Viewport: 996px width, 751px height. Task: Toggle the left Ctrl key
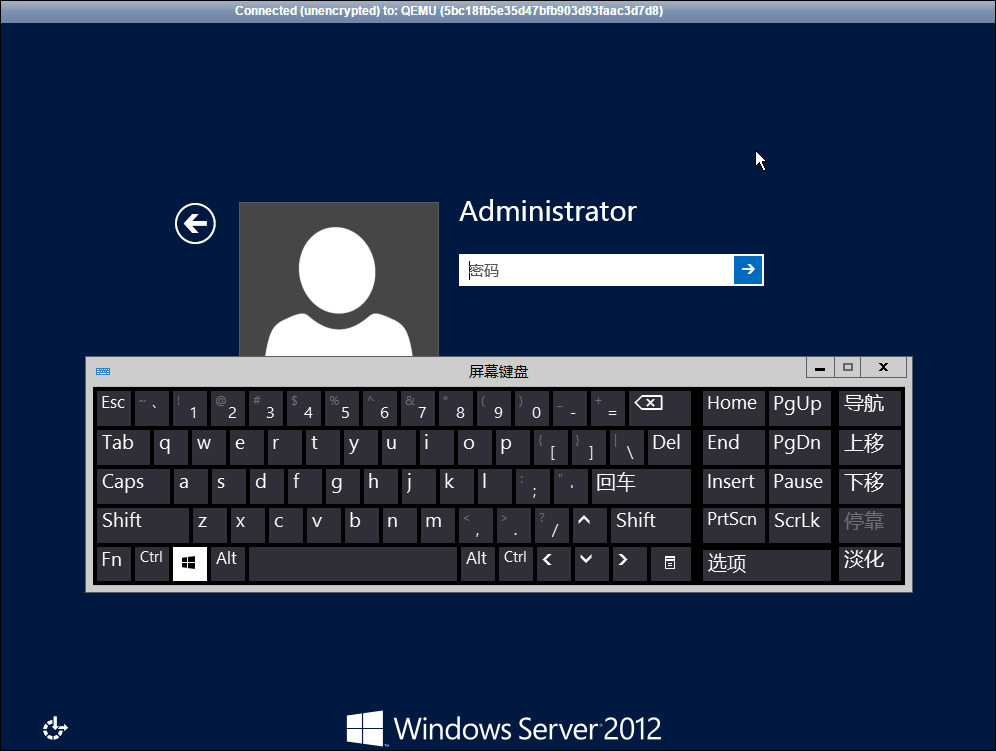152,564
